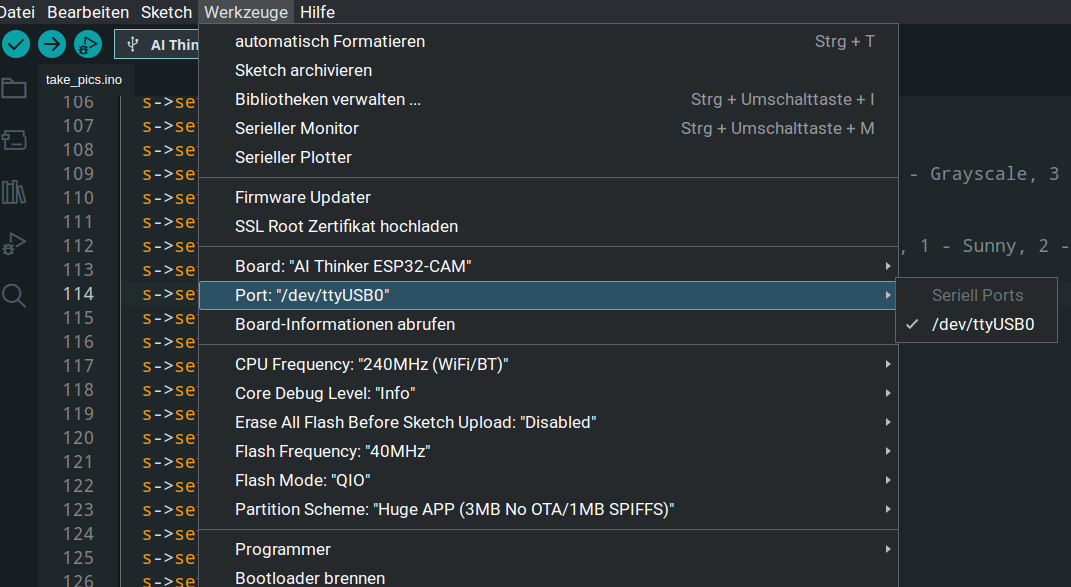Select the Debug icon in the sidebar
Image resolution: width=1071 pixels, height=587 pixels.
(14, 244)
